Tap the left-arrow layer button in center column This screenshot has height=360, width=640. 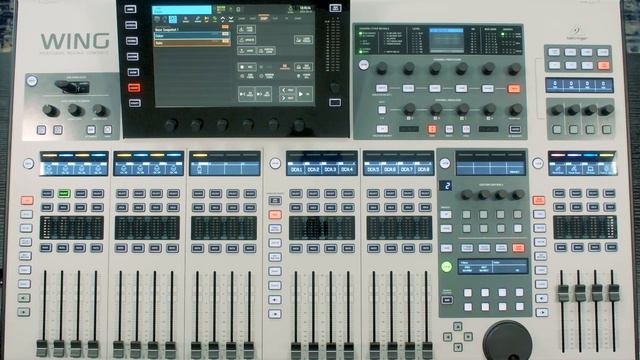(275, 300)
